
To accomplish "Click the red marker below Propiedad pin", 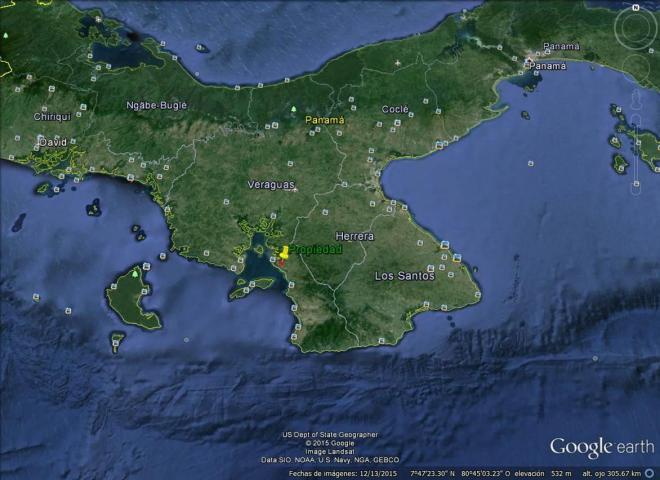I will click(281, 264).
